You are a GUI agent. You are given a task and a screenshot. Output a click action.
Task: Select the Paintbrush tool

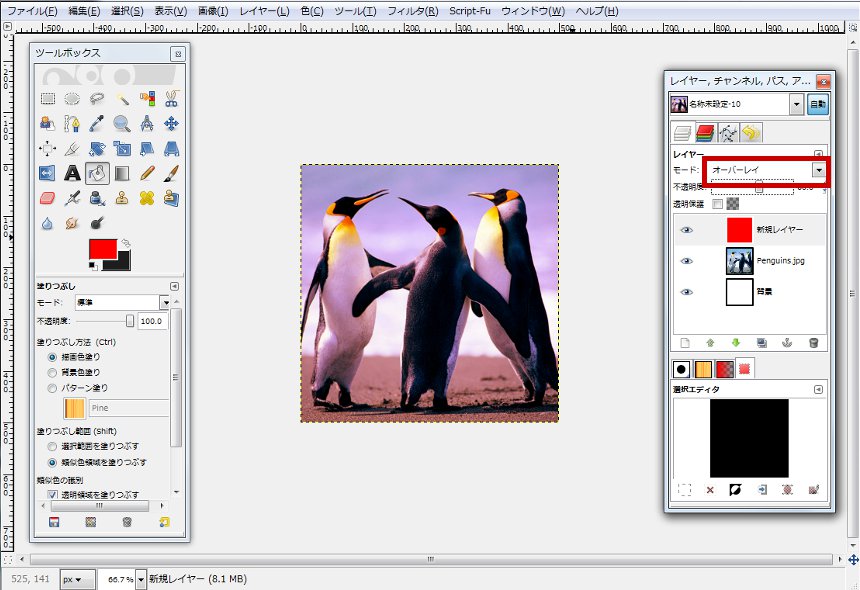(172, 174)
